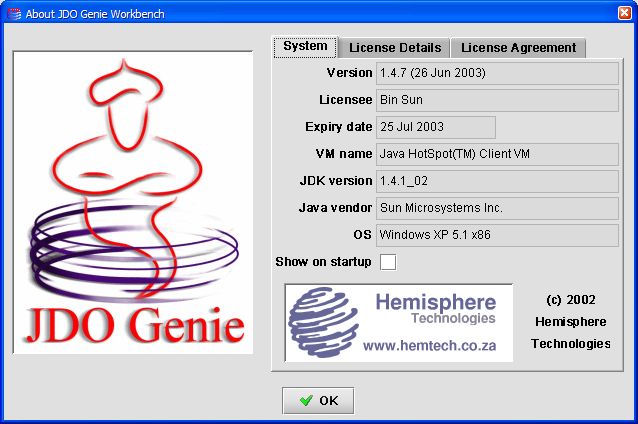Click the "Show on startup" label
The image size is (638, 424).
point(323,262)
